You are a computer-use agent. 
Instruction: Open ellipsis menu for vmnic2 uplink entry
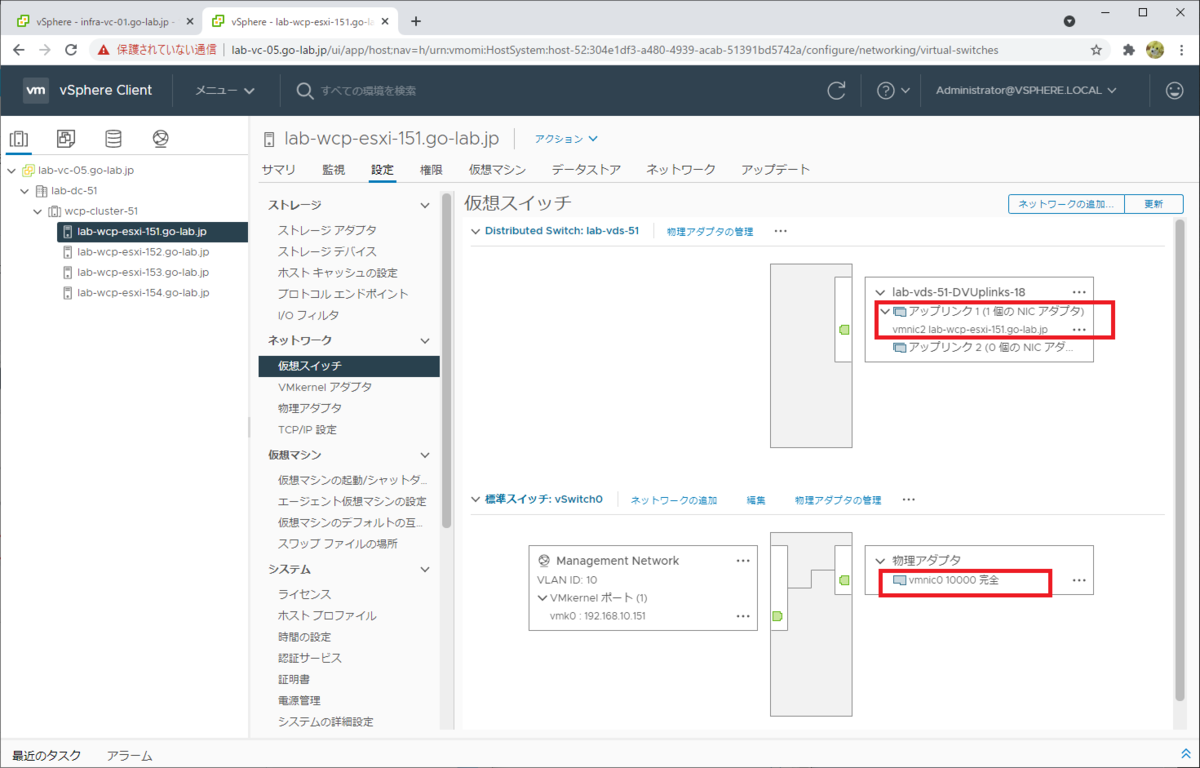coord(1079,329)
